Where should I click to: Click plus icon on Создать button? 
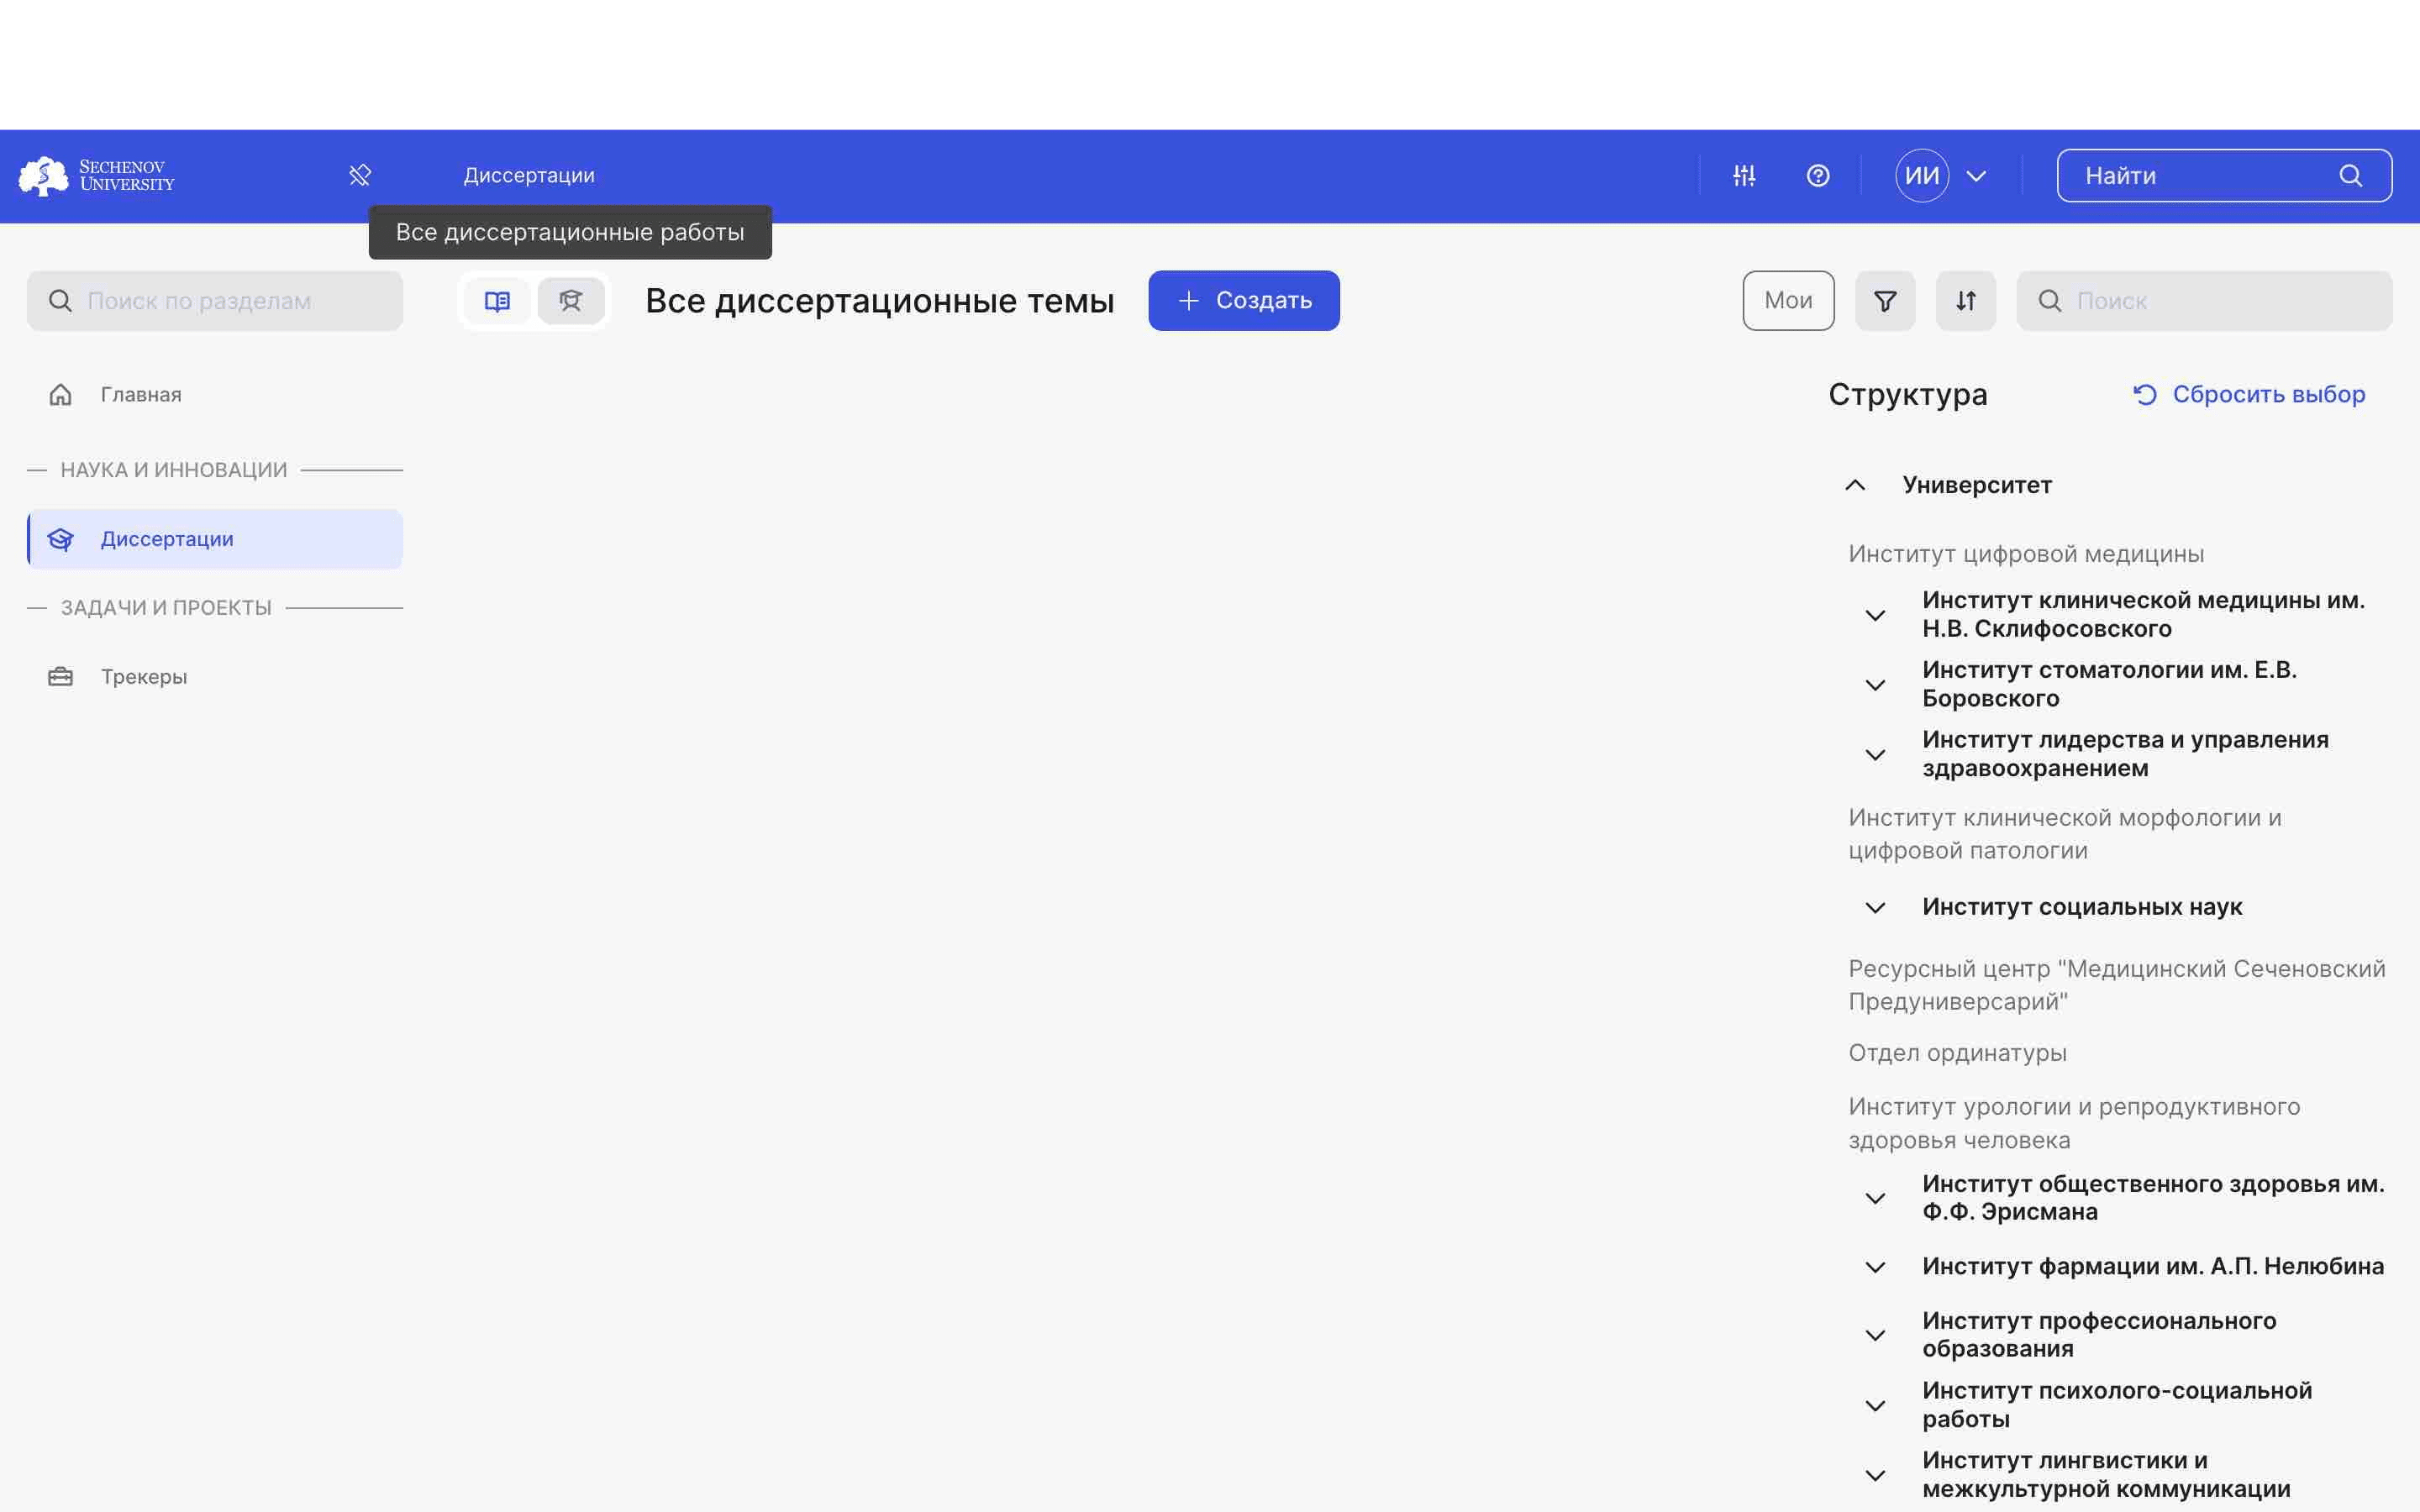click(1188, 301)
